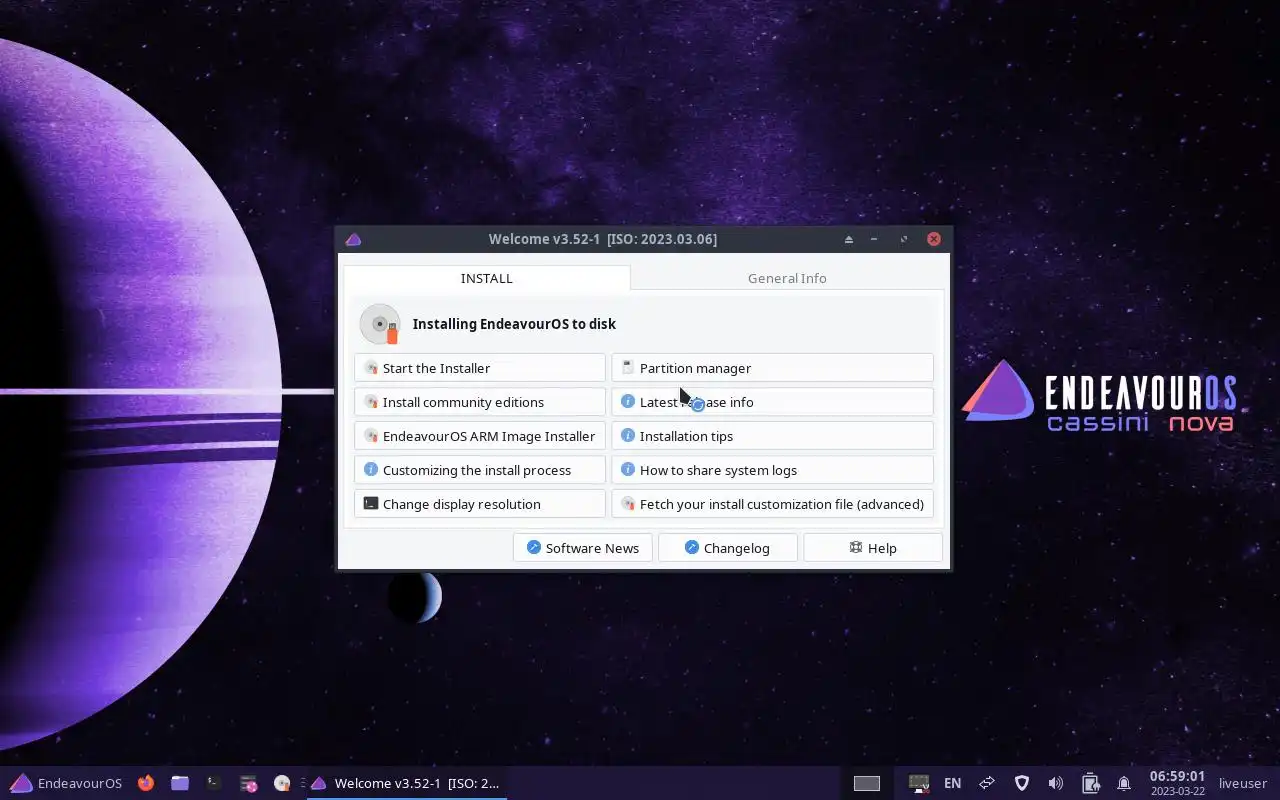Open the liveuser session menu

point(1243,783)
